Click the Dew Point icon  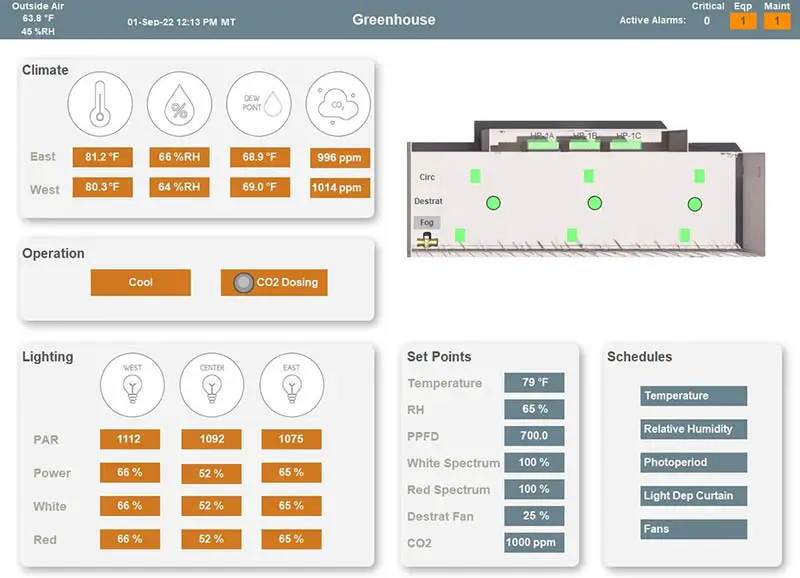[x=258, y=103]
